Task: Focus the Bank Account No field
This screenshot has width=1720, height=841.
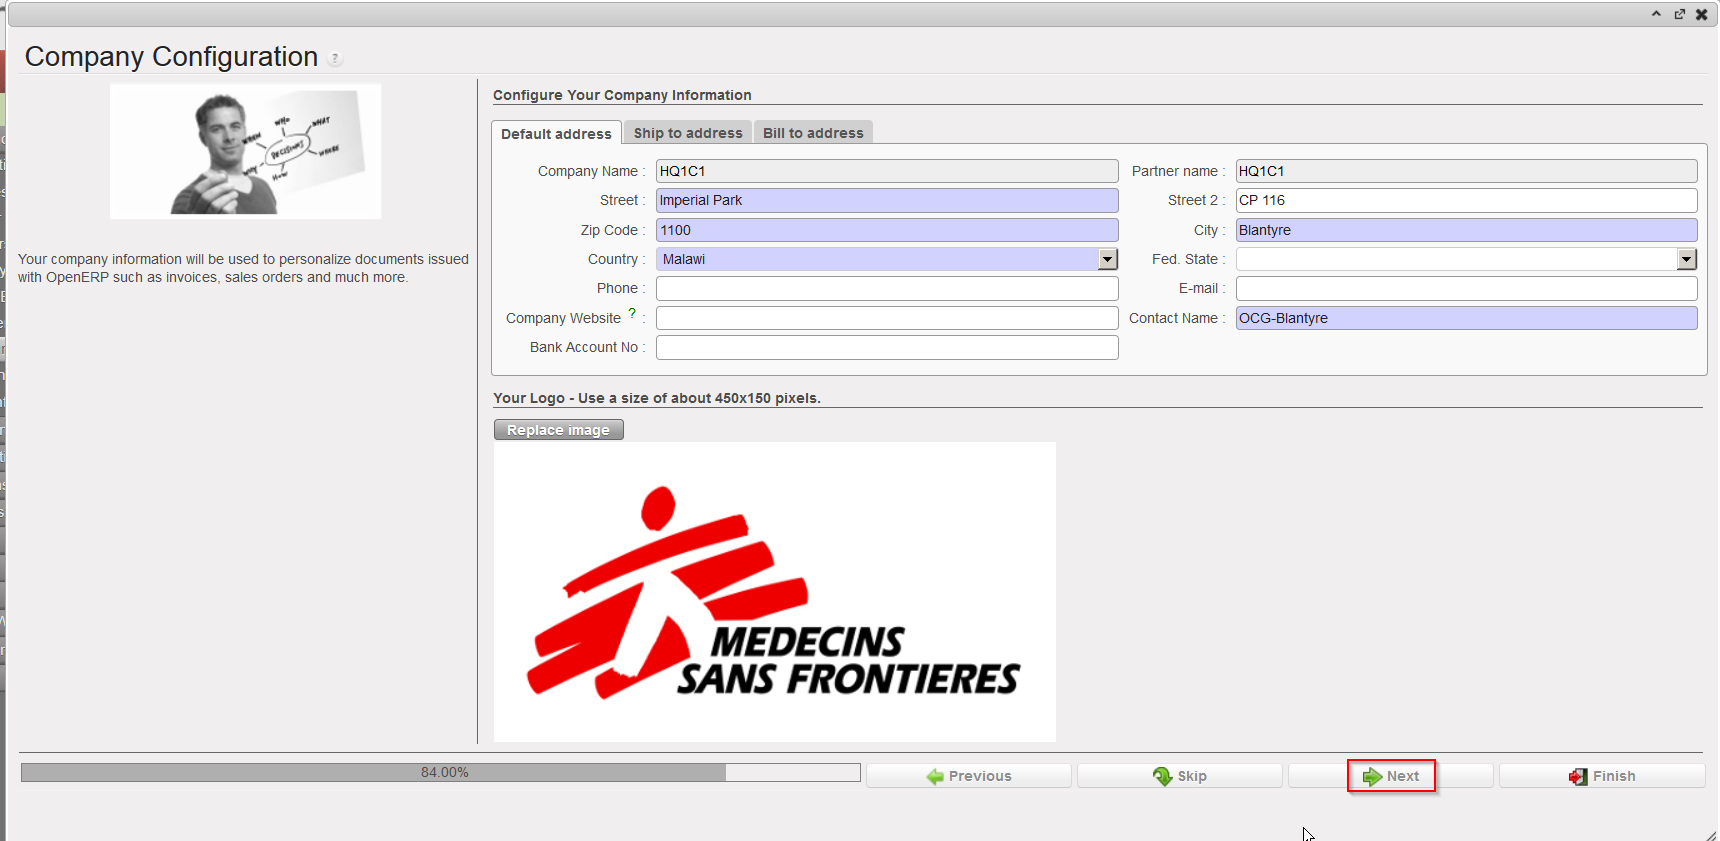Action: click(x=887, y=347)
